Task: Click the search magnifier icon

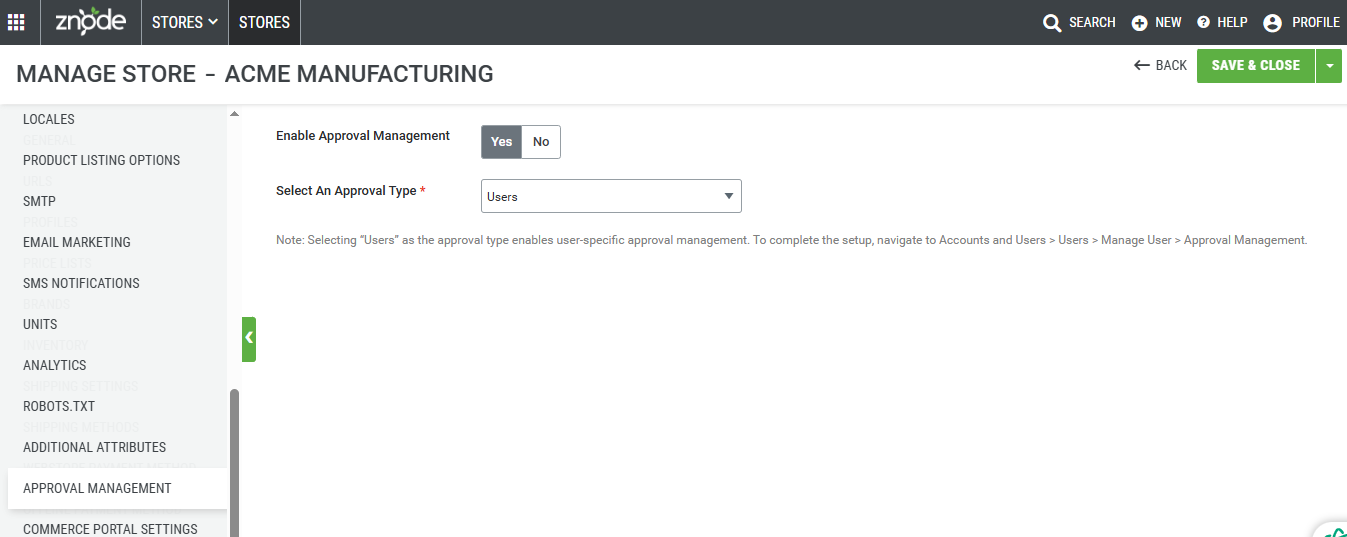Action: pos(1052,23)
